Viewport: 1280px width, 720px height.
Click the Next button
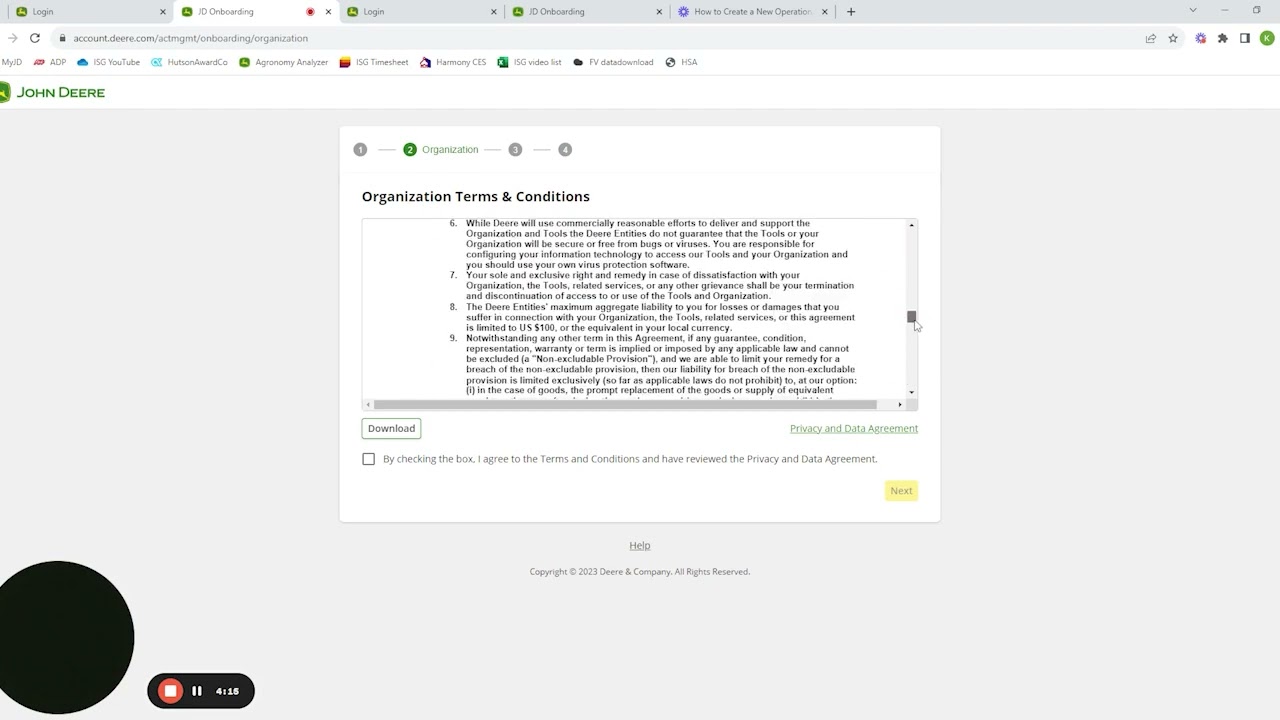pyautogui.click(x=901, y=491)
